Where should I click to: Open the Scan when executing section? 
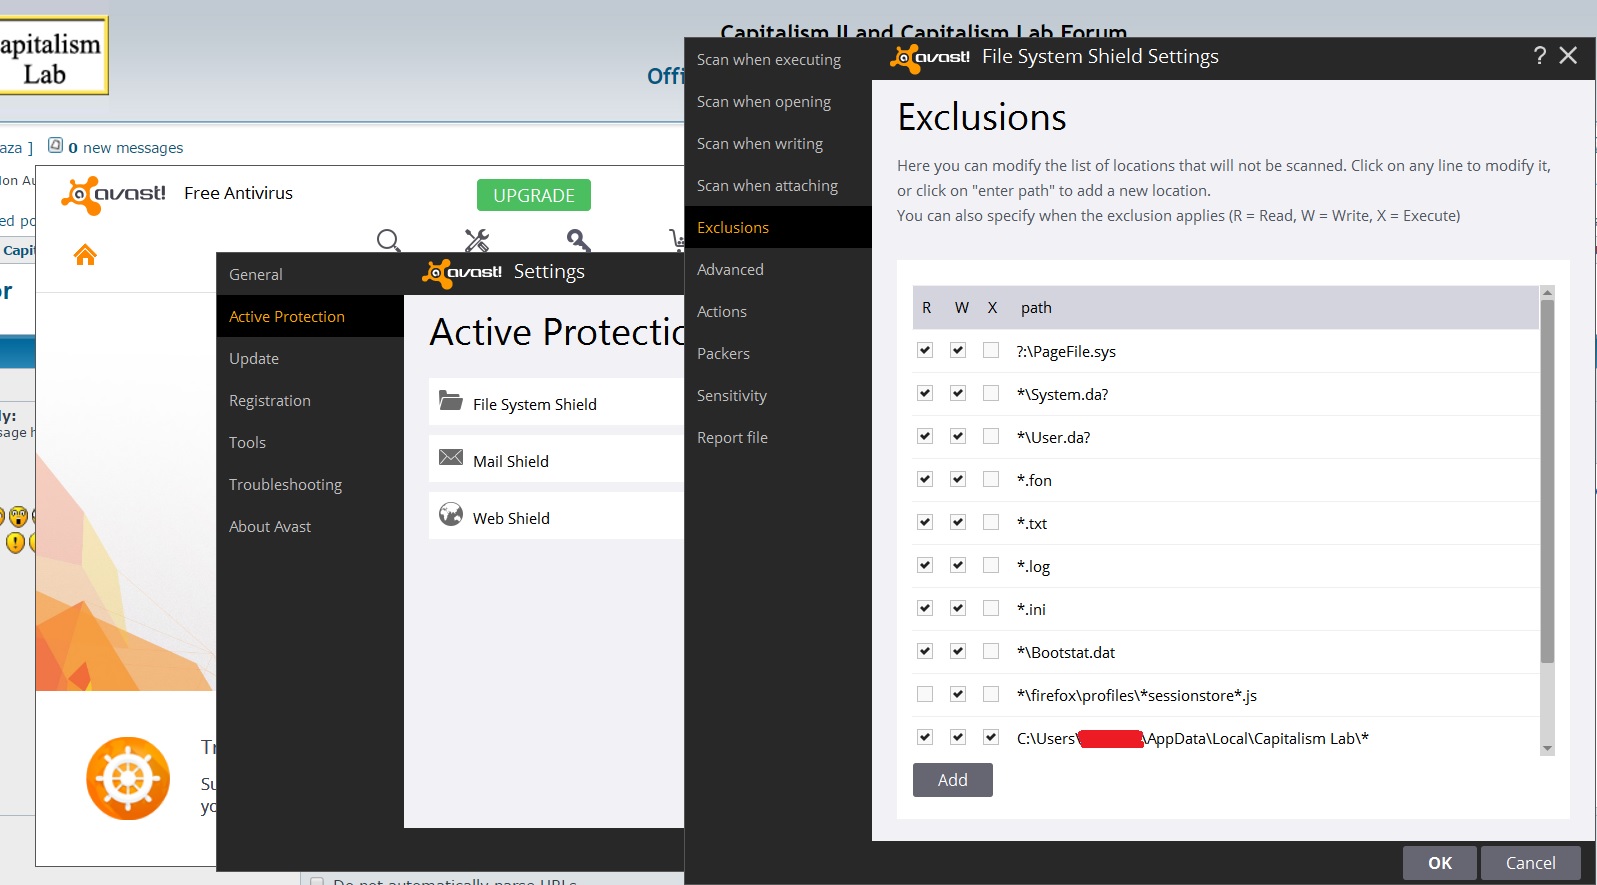(778, 59)
